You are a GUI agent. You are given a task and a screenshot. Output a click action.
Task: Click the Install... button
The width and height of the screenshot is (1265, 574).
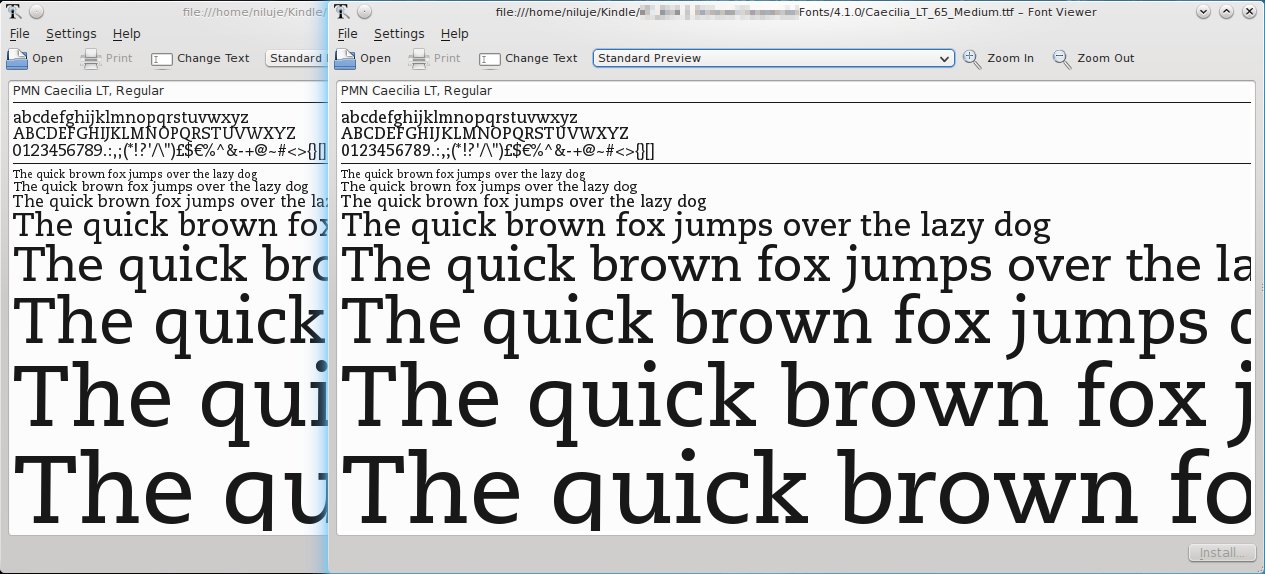click(x=1221, y=553)
